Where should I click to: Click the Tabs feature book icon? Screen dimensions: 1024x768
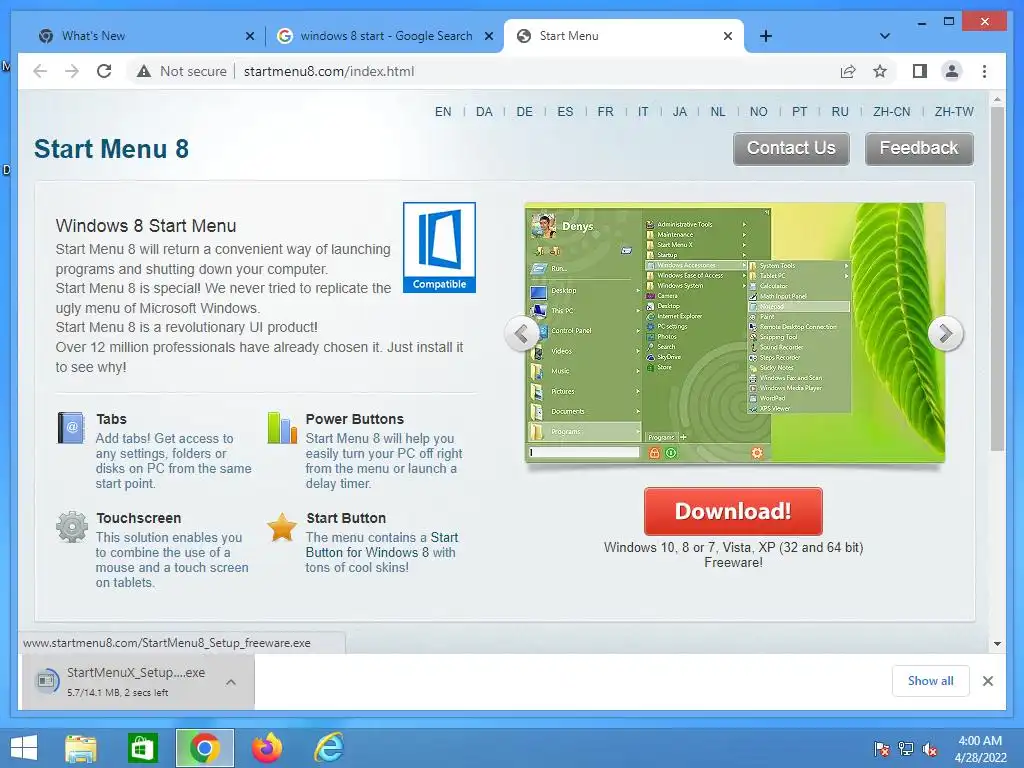(x=71, y=428)
